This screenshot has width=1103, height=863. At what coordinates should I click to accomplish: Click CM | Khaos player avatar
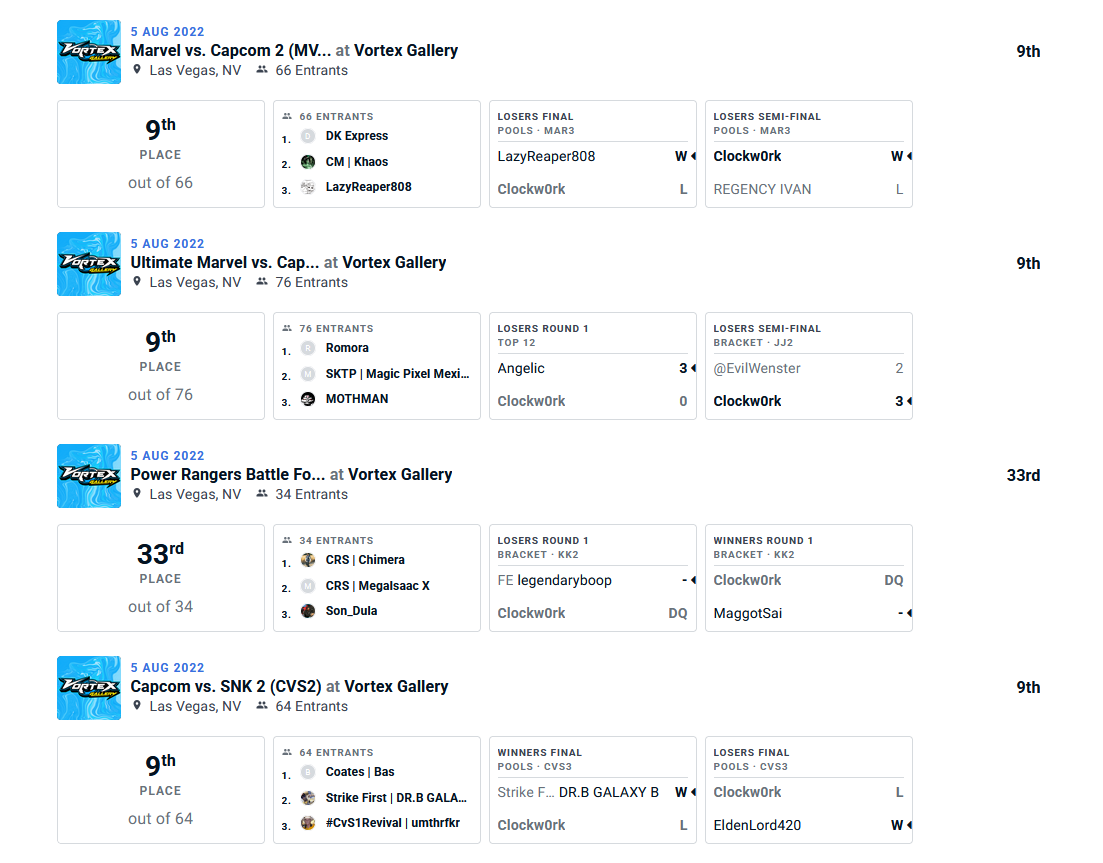point(308,162)
